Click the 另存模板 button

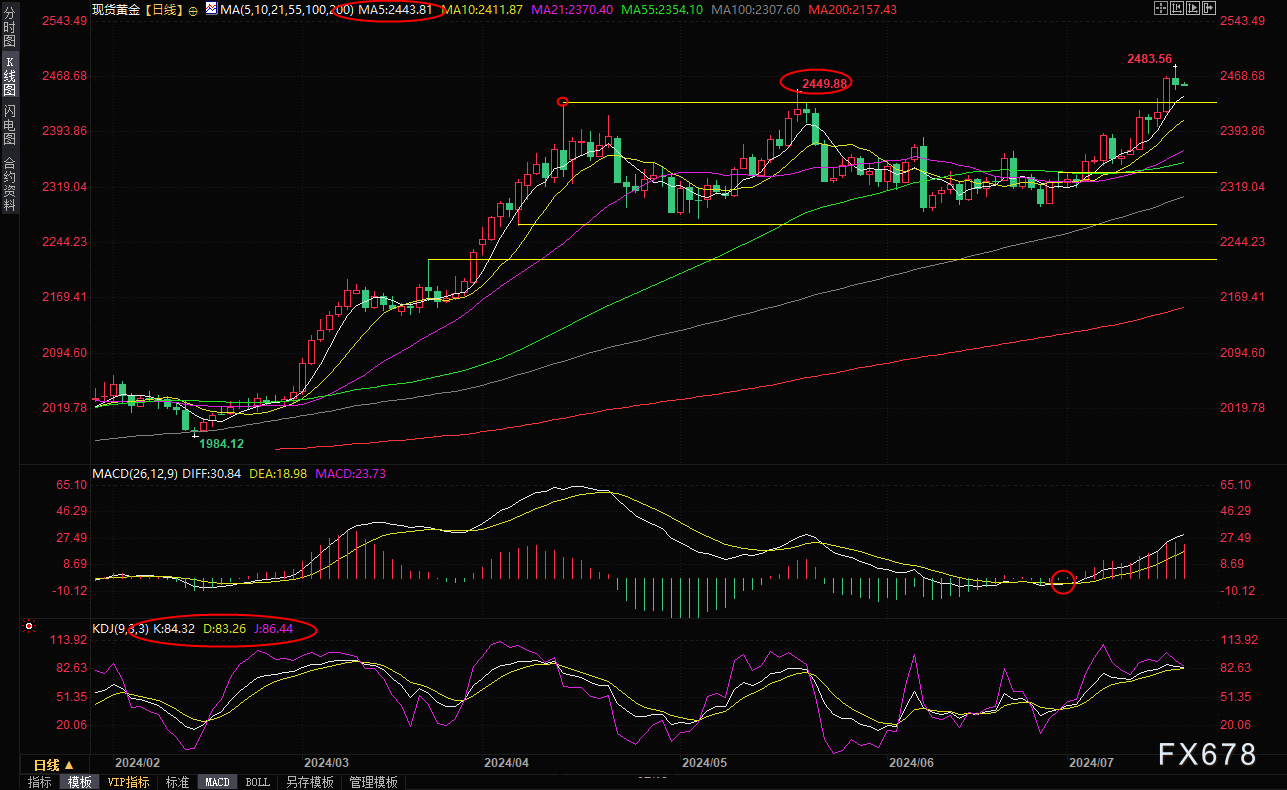click(310, 782)
